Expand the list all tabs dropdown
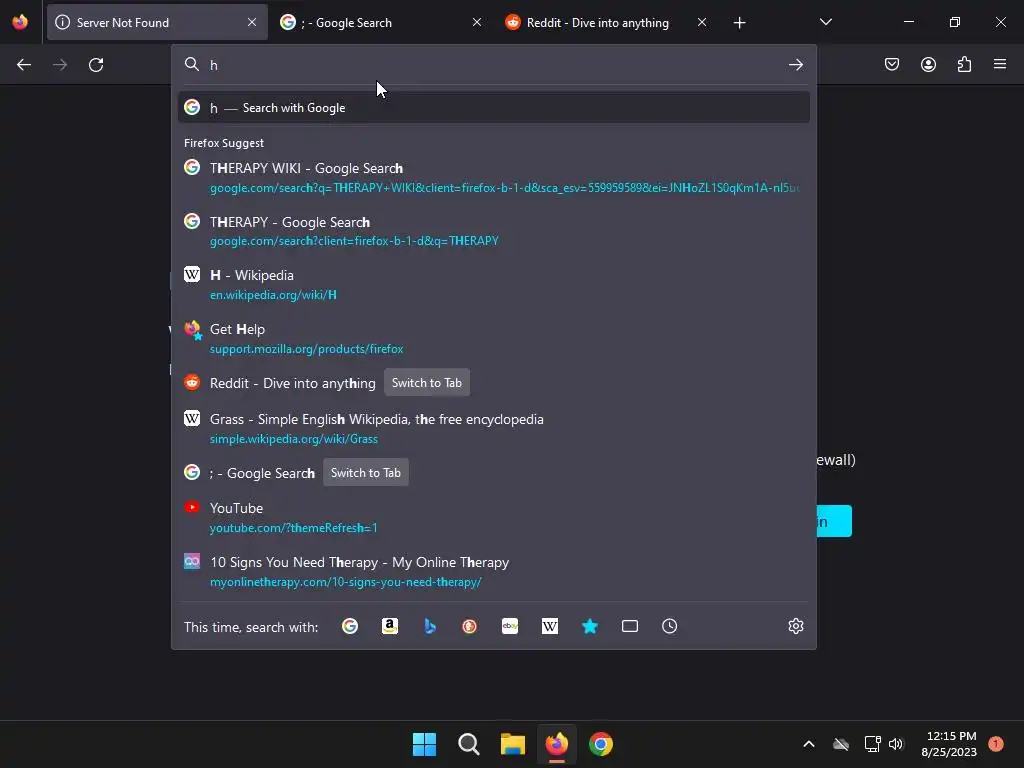1024x768 pixels. click(825, 22)
